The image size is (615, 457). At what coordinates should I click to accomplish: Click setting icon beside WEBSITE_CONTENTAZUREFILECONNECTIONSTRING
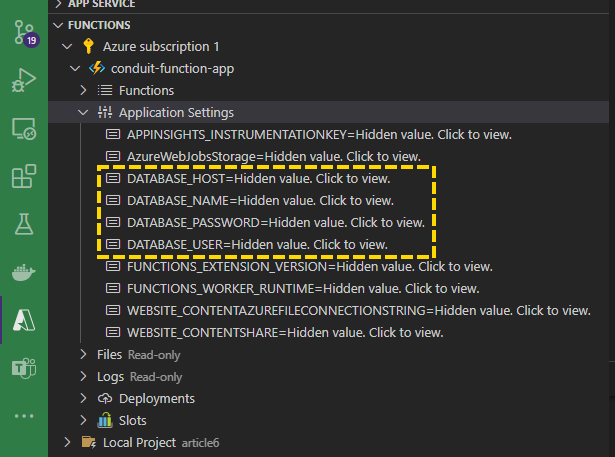tap(113, 310)
